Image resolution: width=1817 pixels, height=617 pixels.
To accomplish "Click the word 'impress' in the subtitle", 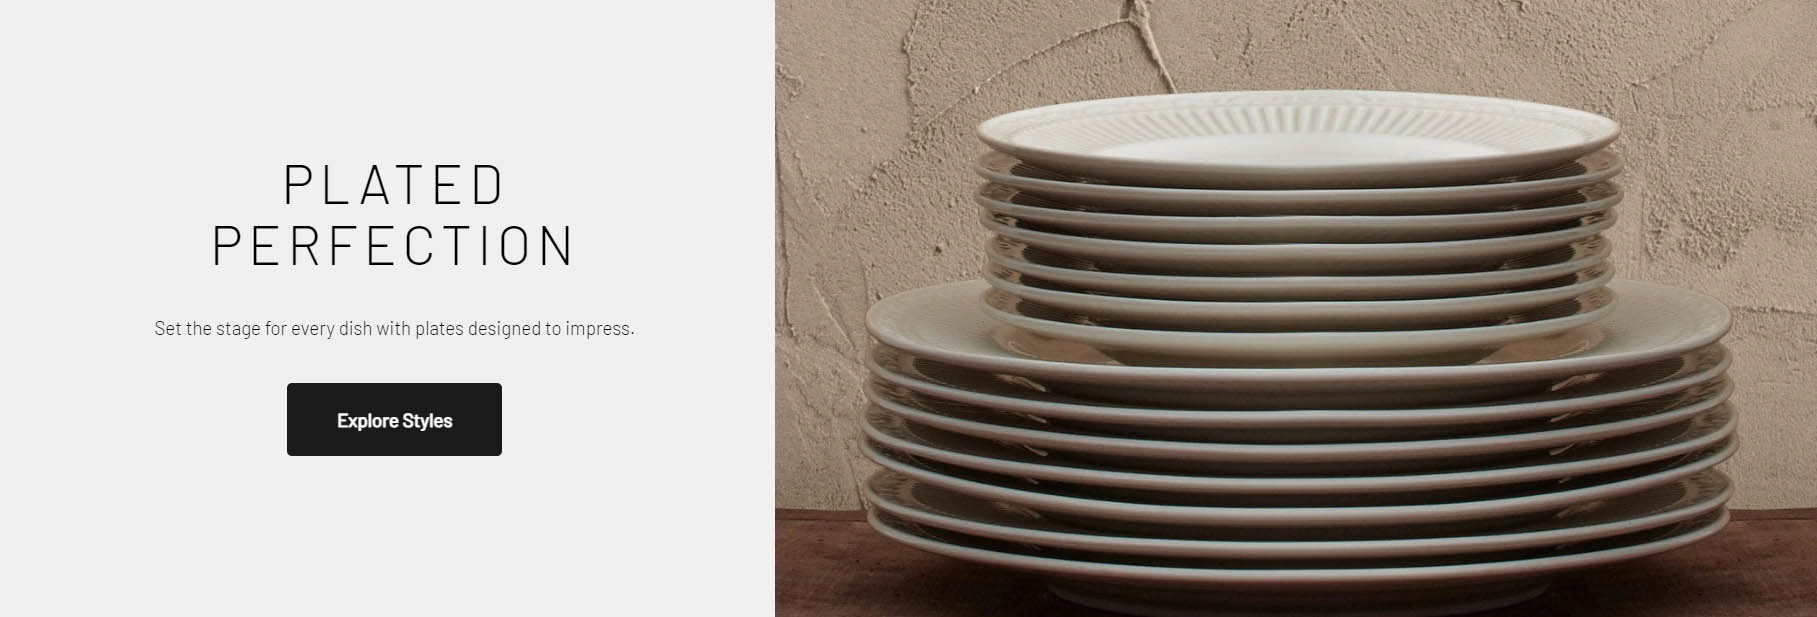I will tap(599, 329).
